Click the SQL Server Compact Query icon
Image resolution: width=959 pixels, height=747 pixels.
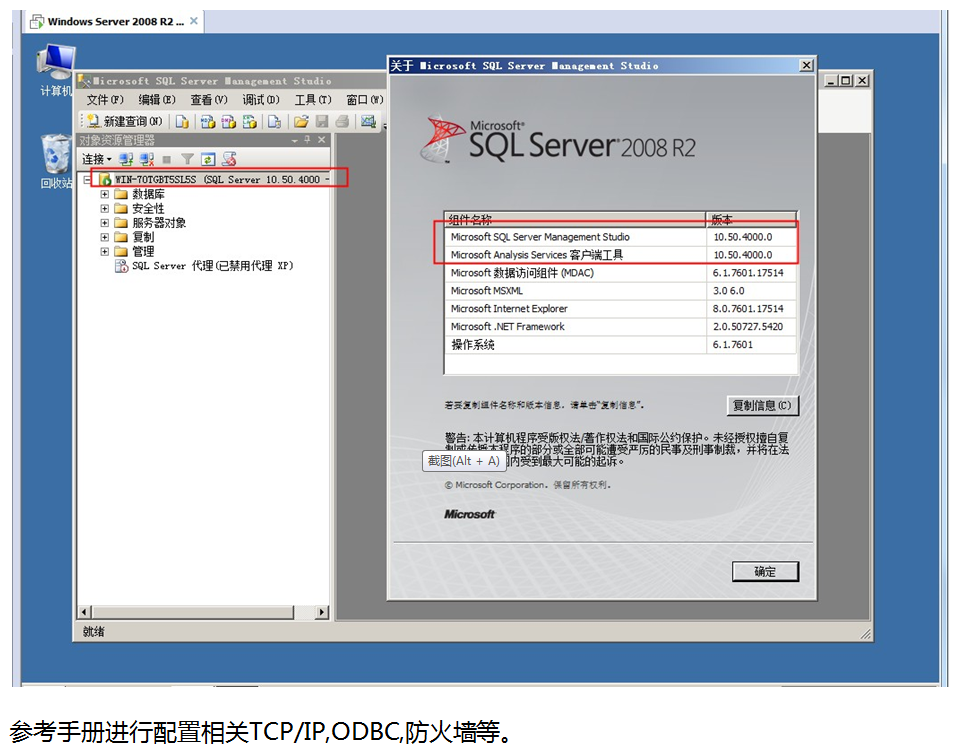tap(275, 121)
